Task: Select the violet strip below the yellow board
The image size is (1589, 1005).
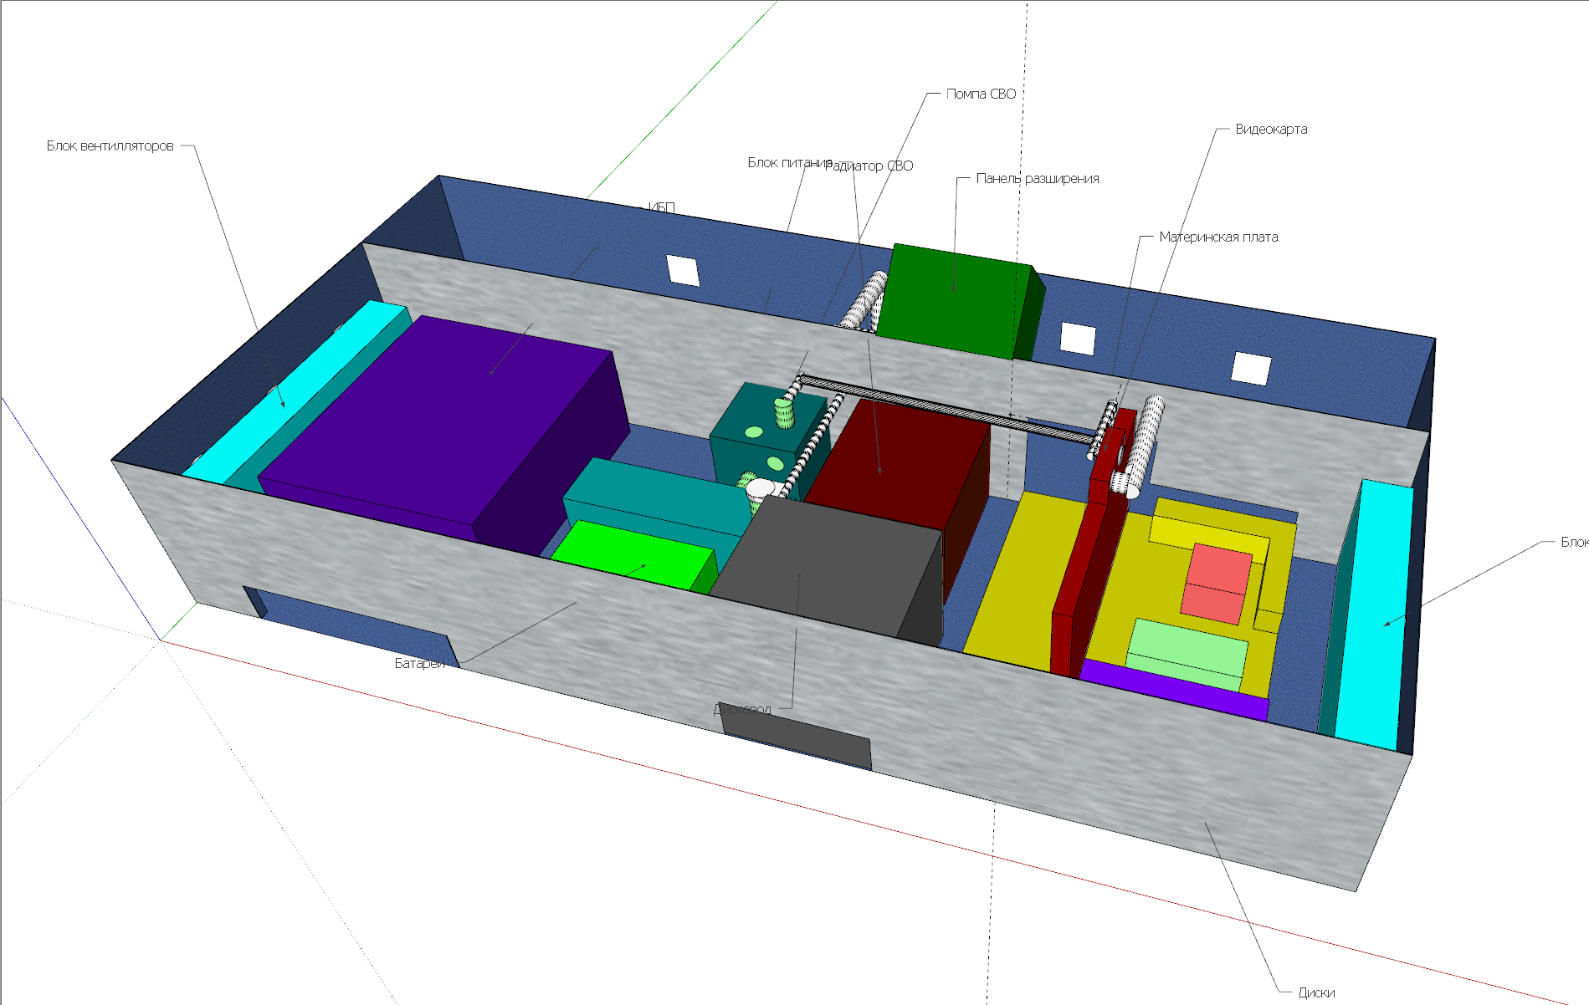Action: pos(1175,688)
